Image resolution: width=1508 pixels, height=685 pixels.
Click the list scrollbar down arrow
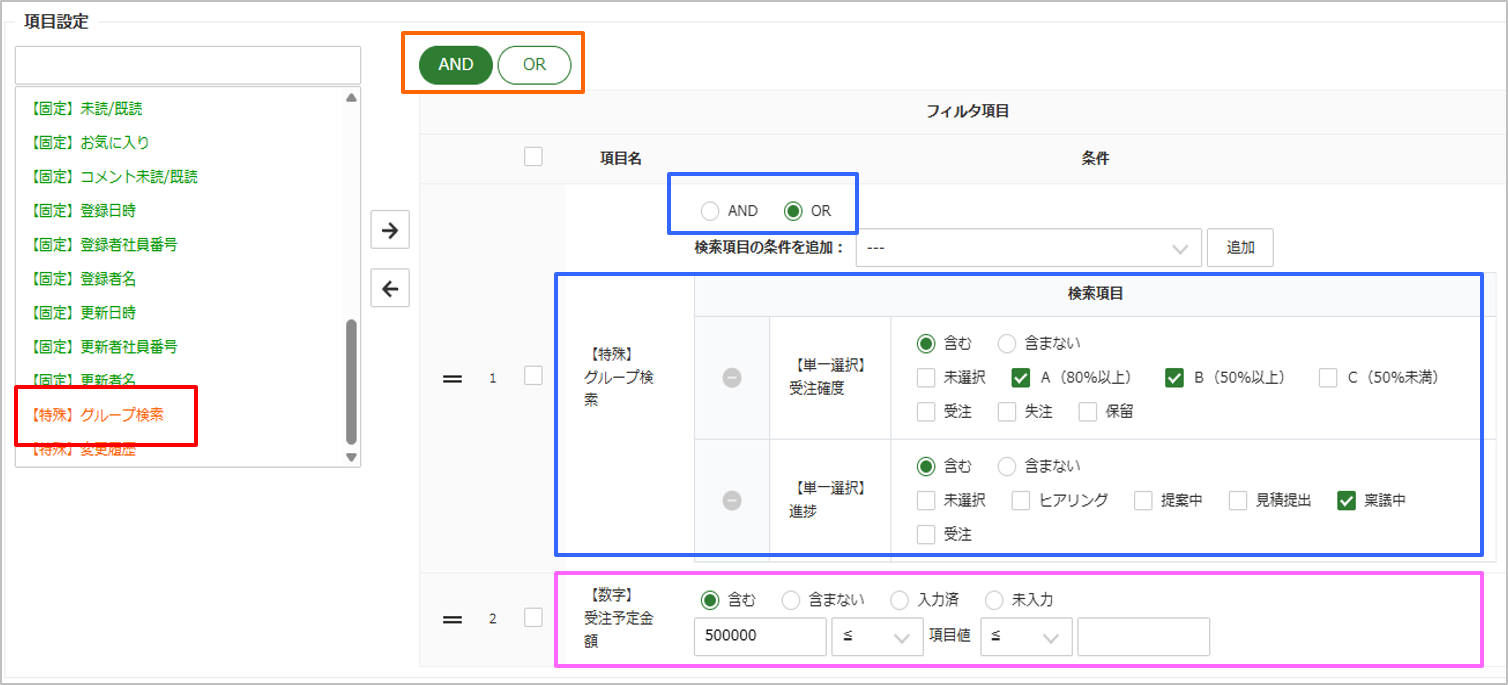coord(351,457)
